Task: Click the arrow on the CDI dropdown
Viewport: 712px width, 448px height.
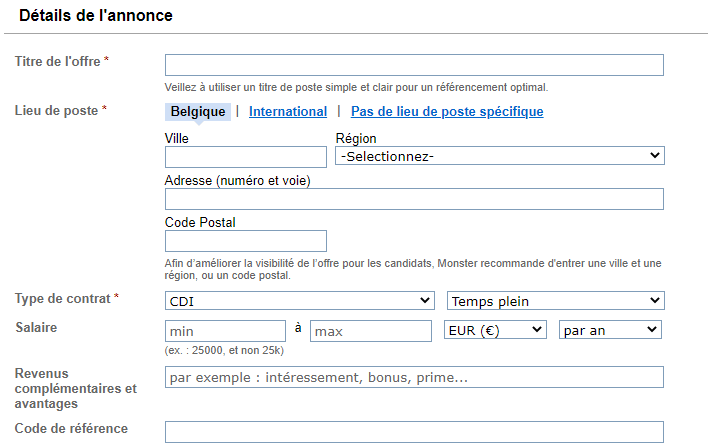Action: click(425, 300)
